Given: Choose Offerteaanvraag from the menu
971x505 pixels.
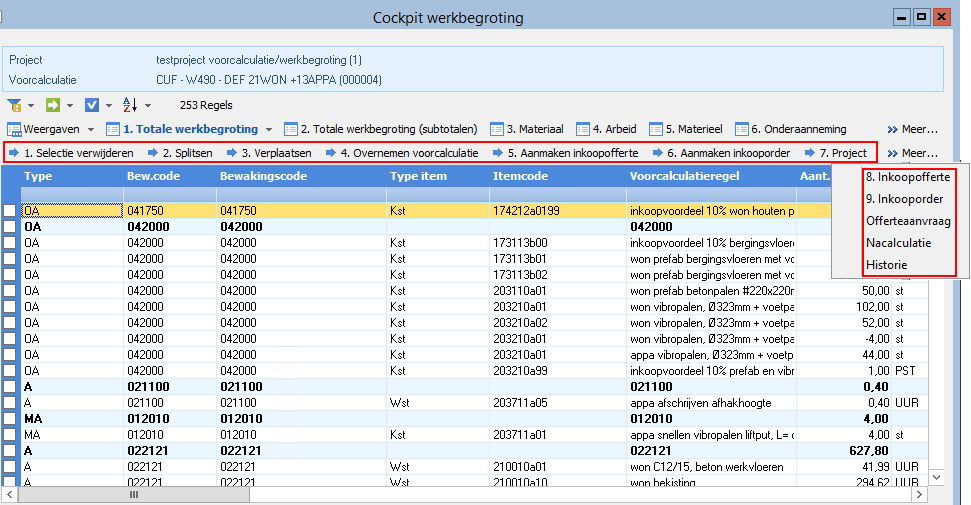Looking at the screenshot, I should click(908, 221).
